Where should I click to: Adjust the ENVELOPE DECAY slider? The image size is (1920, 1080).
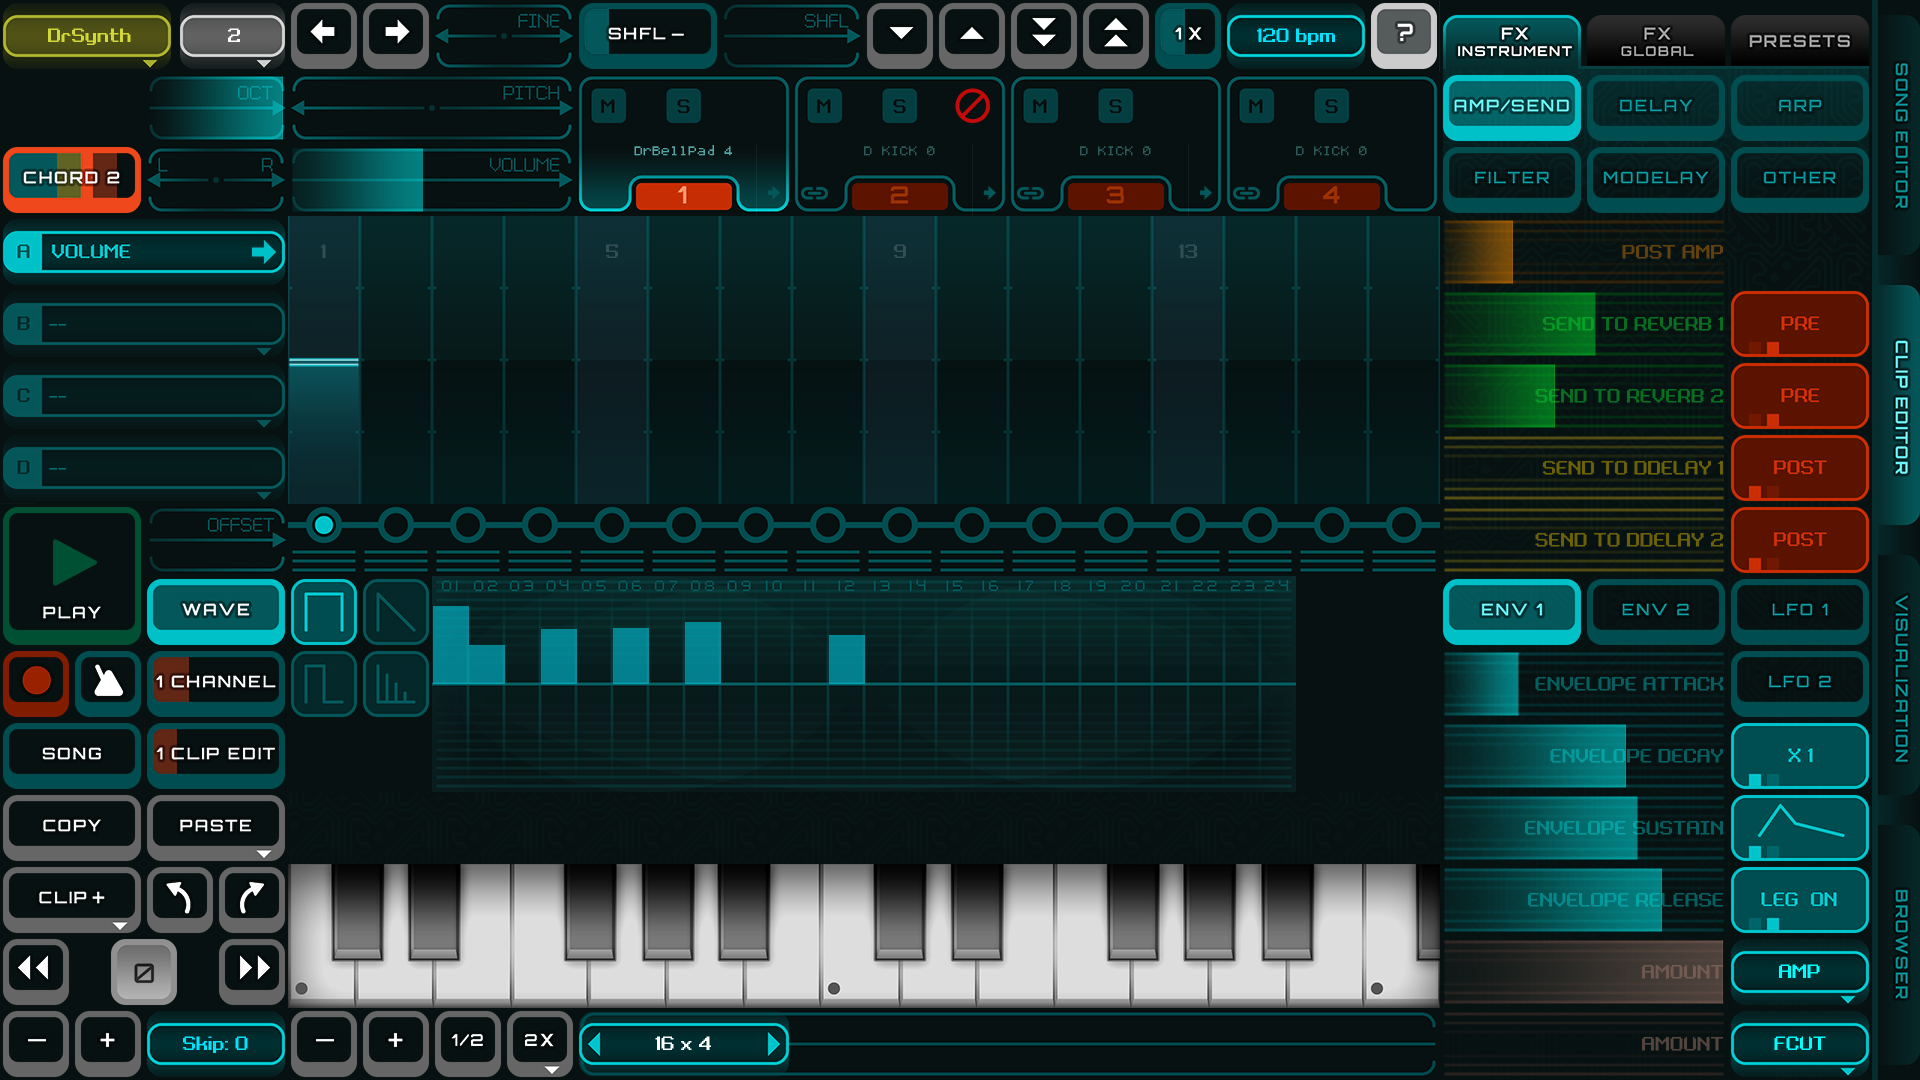(x=1585, y=756)
